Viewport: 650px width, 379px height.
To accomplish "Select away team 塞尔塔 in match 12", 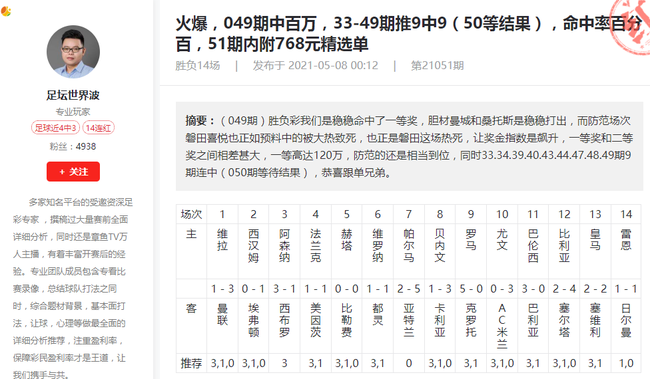I will tap(565, 320).
